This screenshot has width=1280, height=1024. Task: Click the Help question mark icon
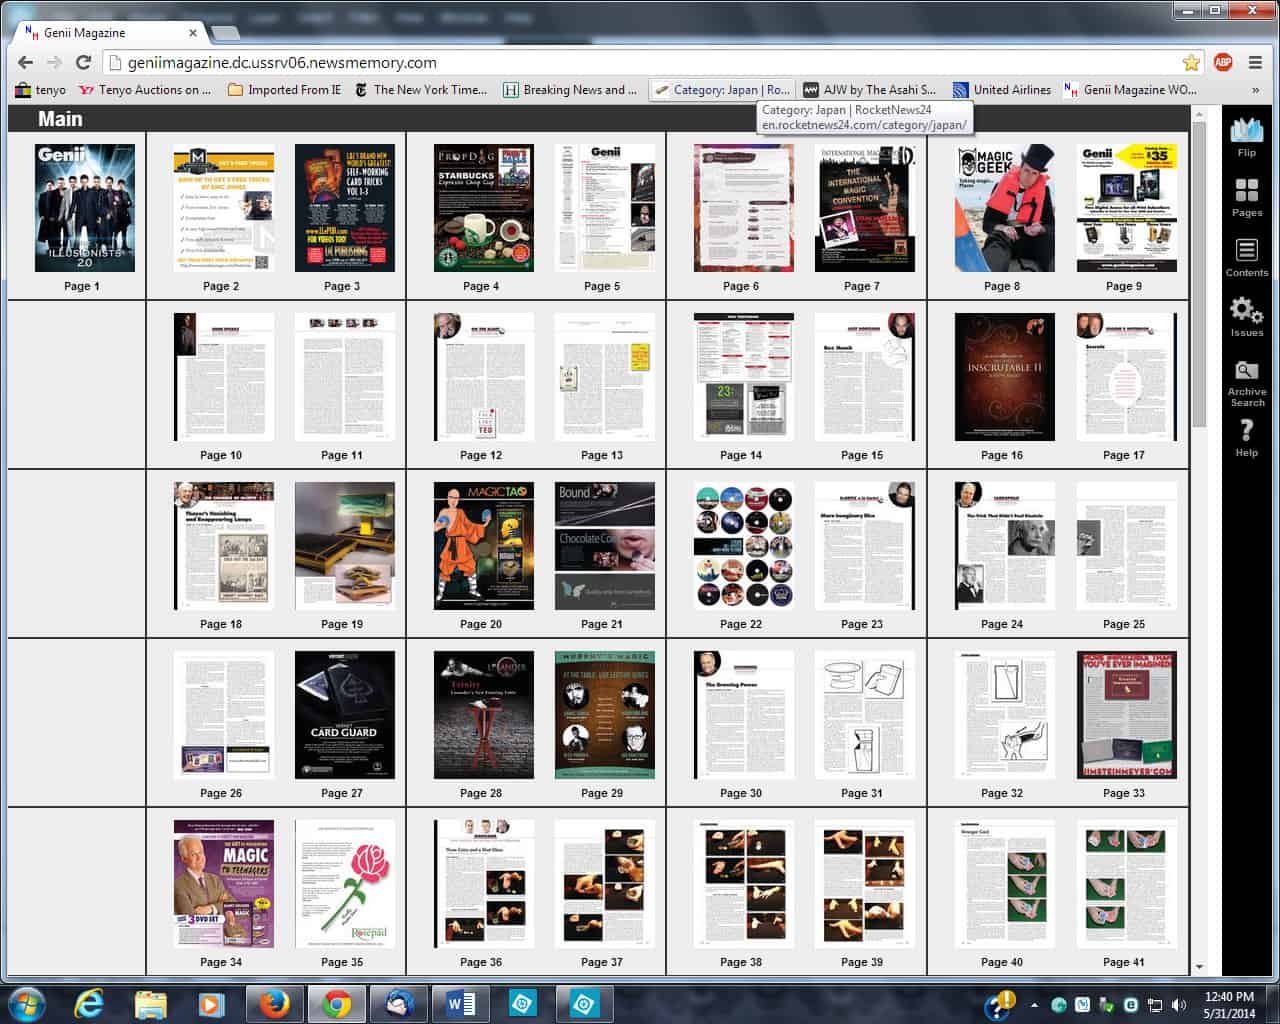[1246, 437]
